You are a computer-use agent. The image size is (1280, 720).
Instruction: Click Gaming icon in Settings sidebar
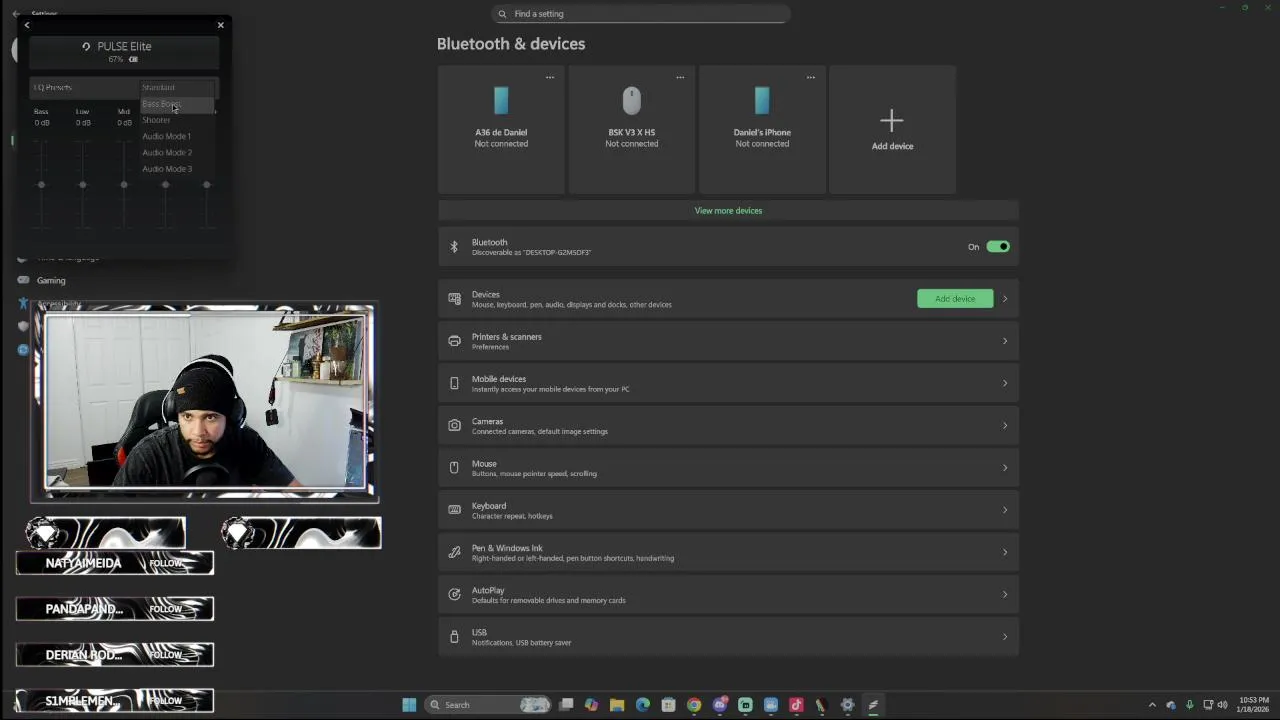23,281
